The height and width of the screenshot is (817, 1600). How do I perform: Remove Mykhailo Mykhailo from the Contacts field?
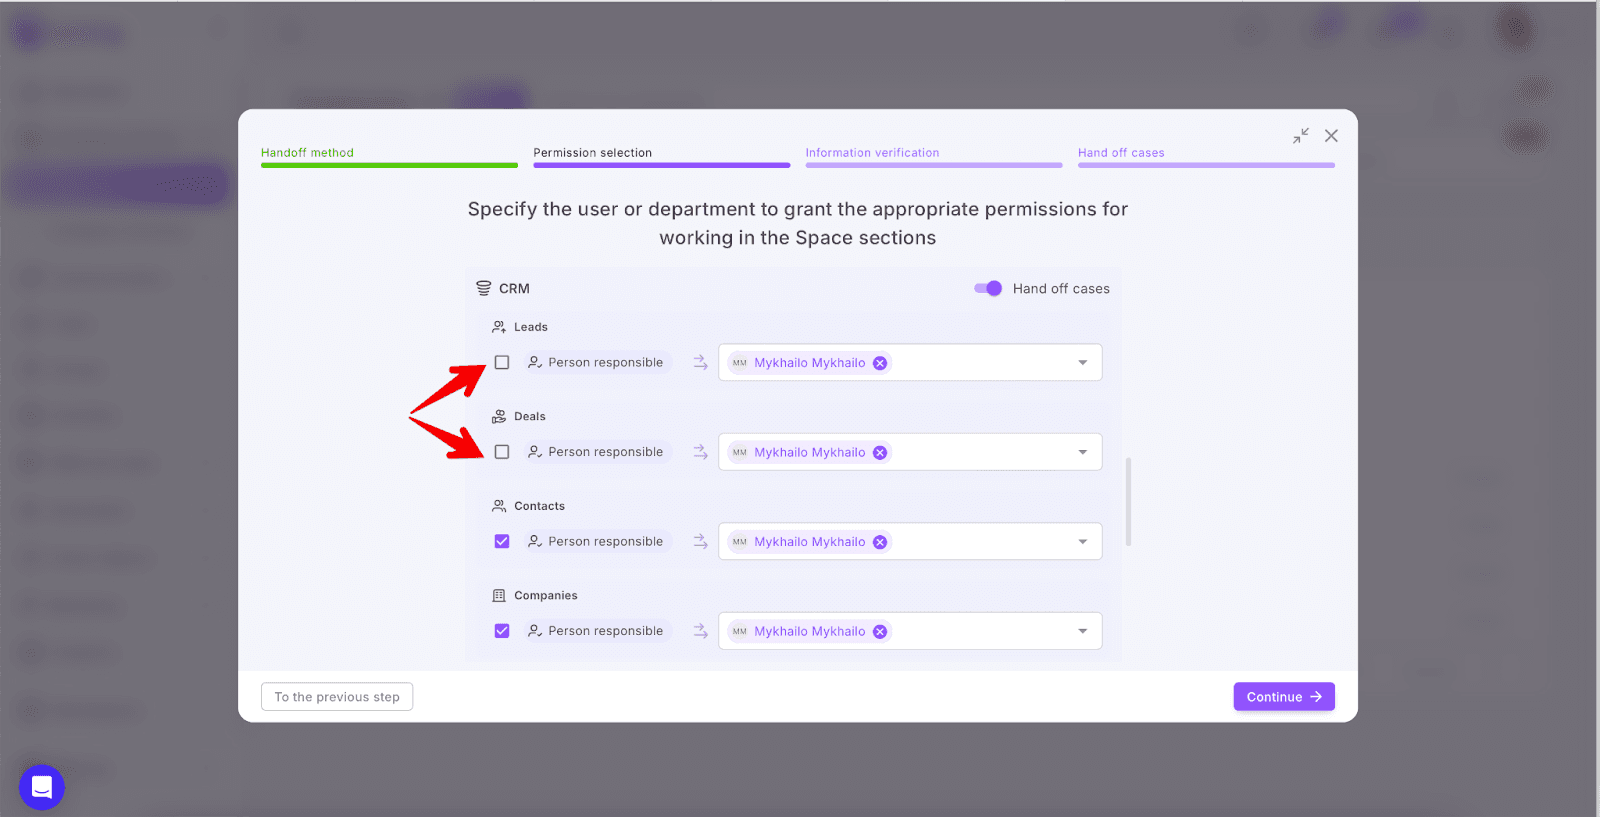[880, 542]
